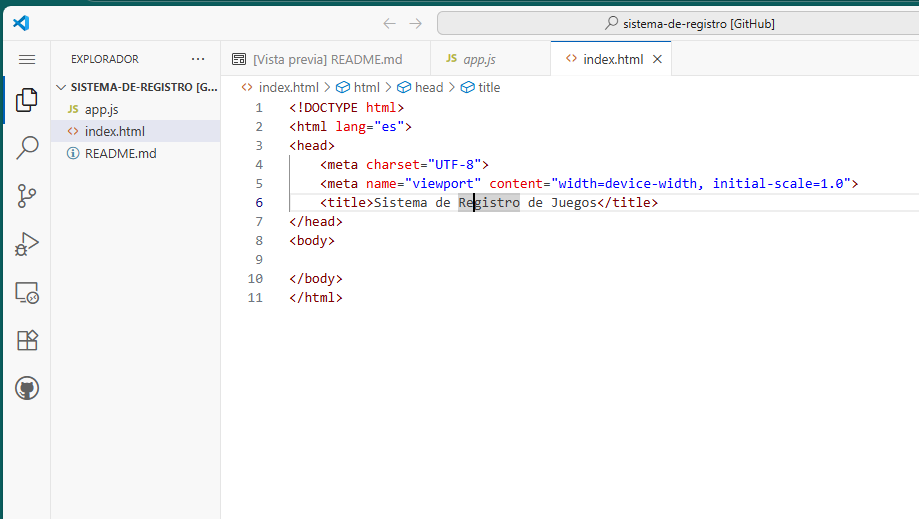This screenshot has width=919, height=519.
Task: Click the word Juegos in the title
Action: [x=574, y=203]
